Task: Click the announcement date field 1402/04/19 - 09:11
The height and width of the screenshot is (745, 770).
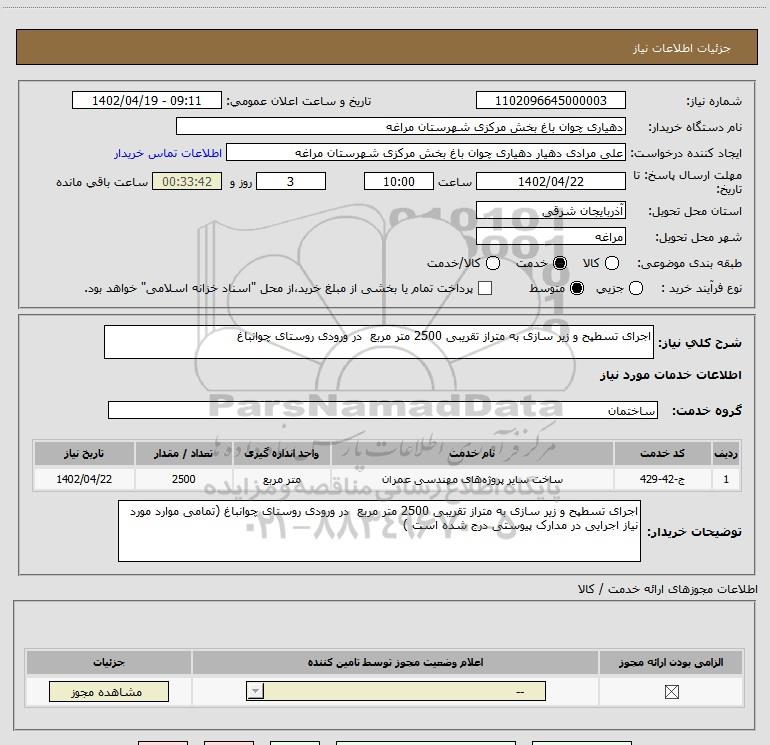Action: point(146,101)
